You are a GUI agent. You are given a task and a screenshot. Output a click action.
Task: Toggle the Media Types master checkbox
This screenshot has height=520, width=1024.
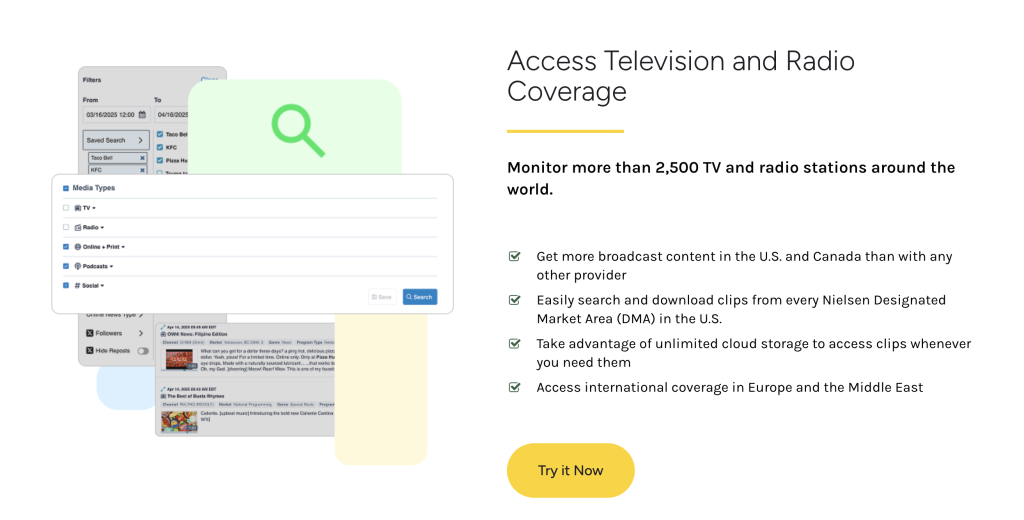(66, 188)
